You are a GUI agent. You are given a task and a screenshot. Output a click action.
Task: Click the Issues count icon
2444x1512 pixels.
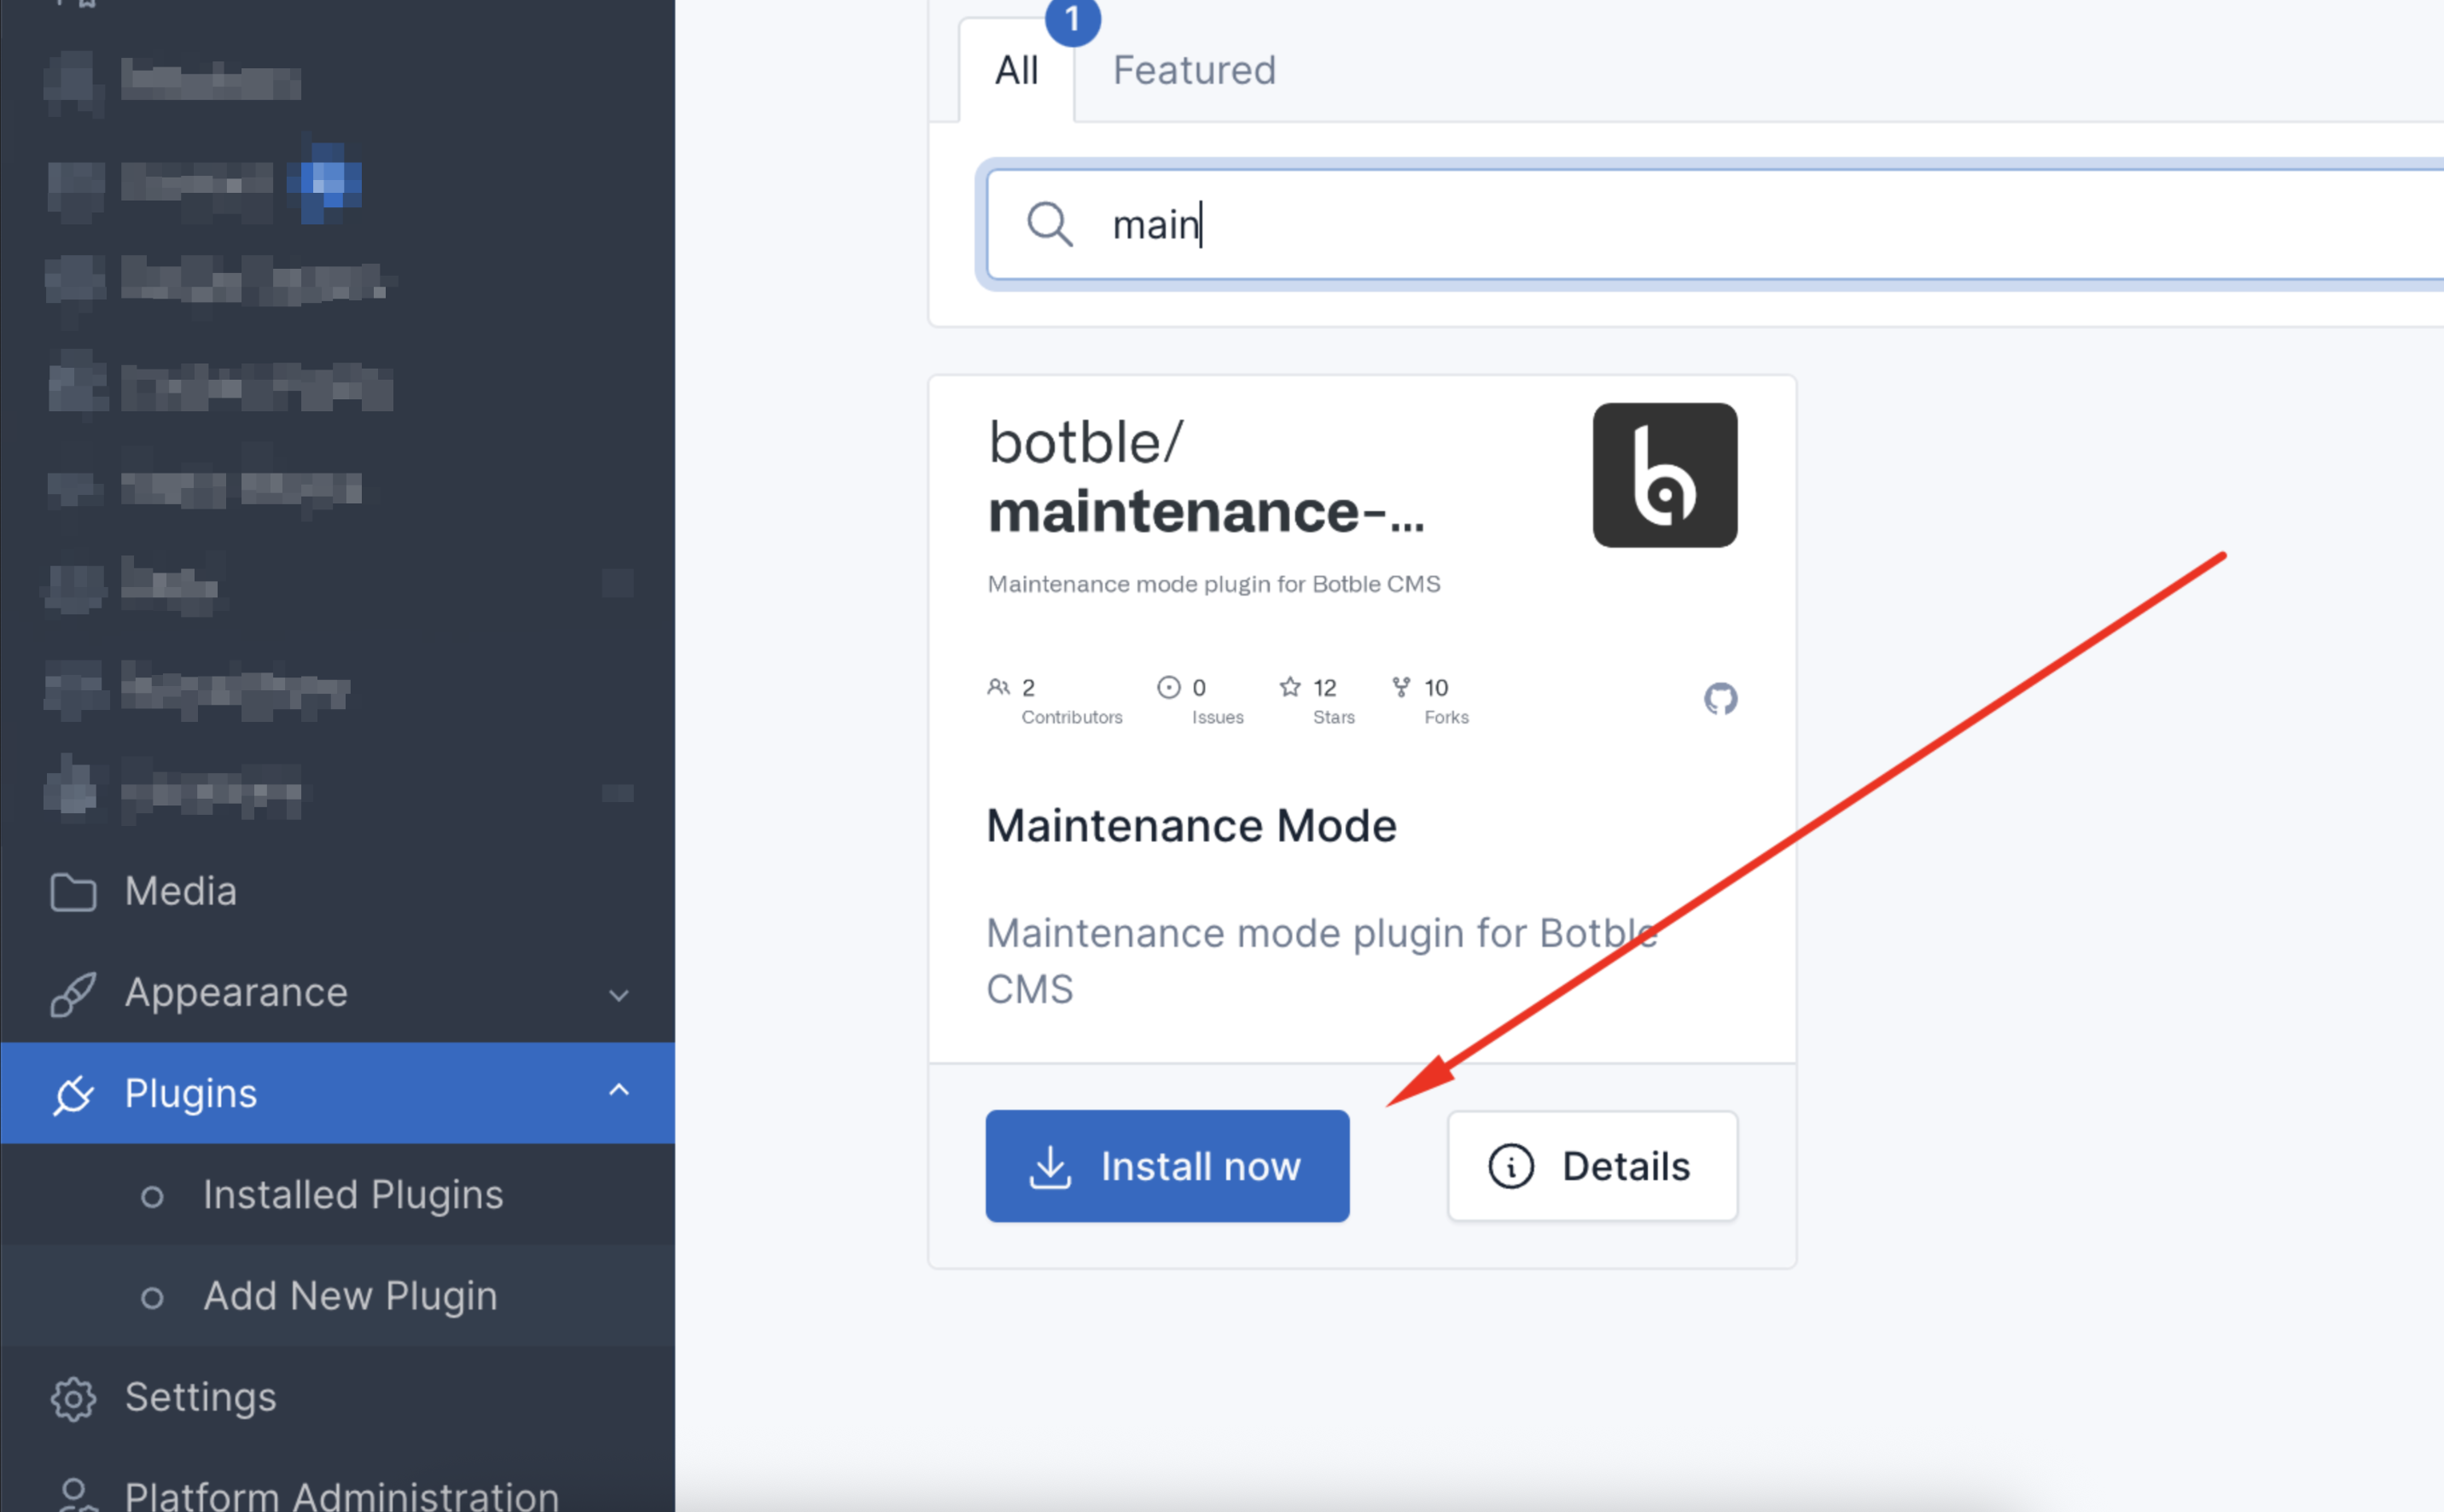click(1168, 687)
